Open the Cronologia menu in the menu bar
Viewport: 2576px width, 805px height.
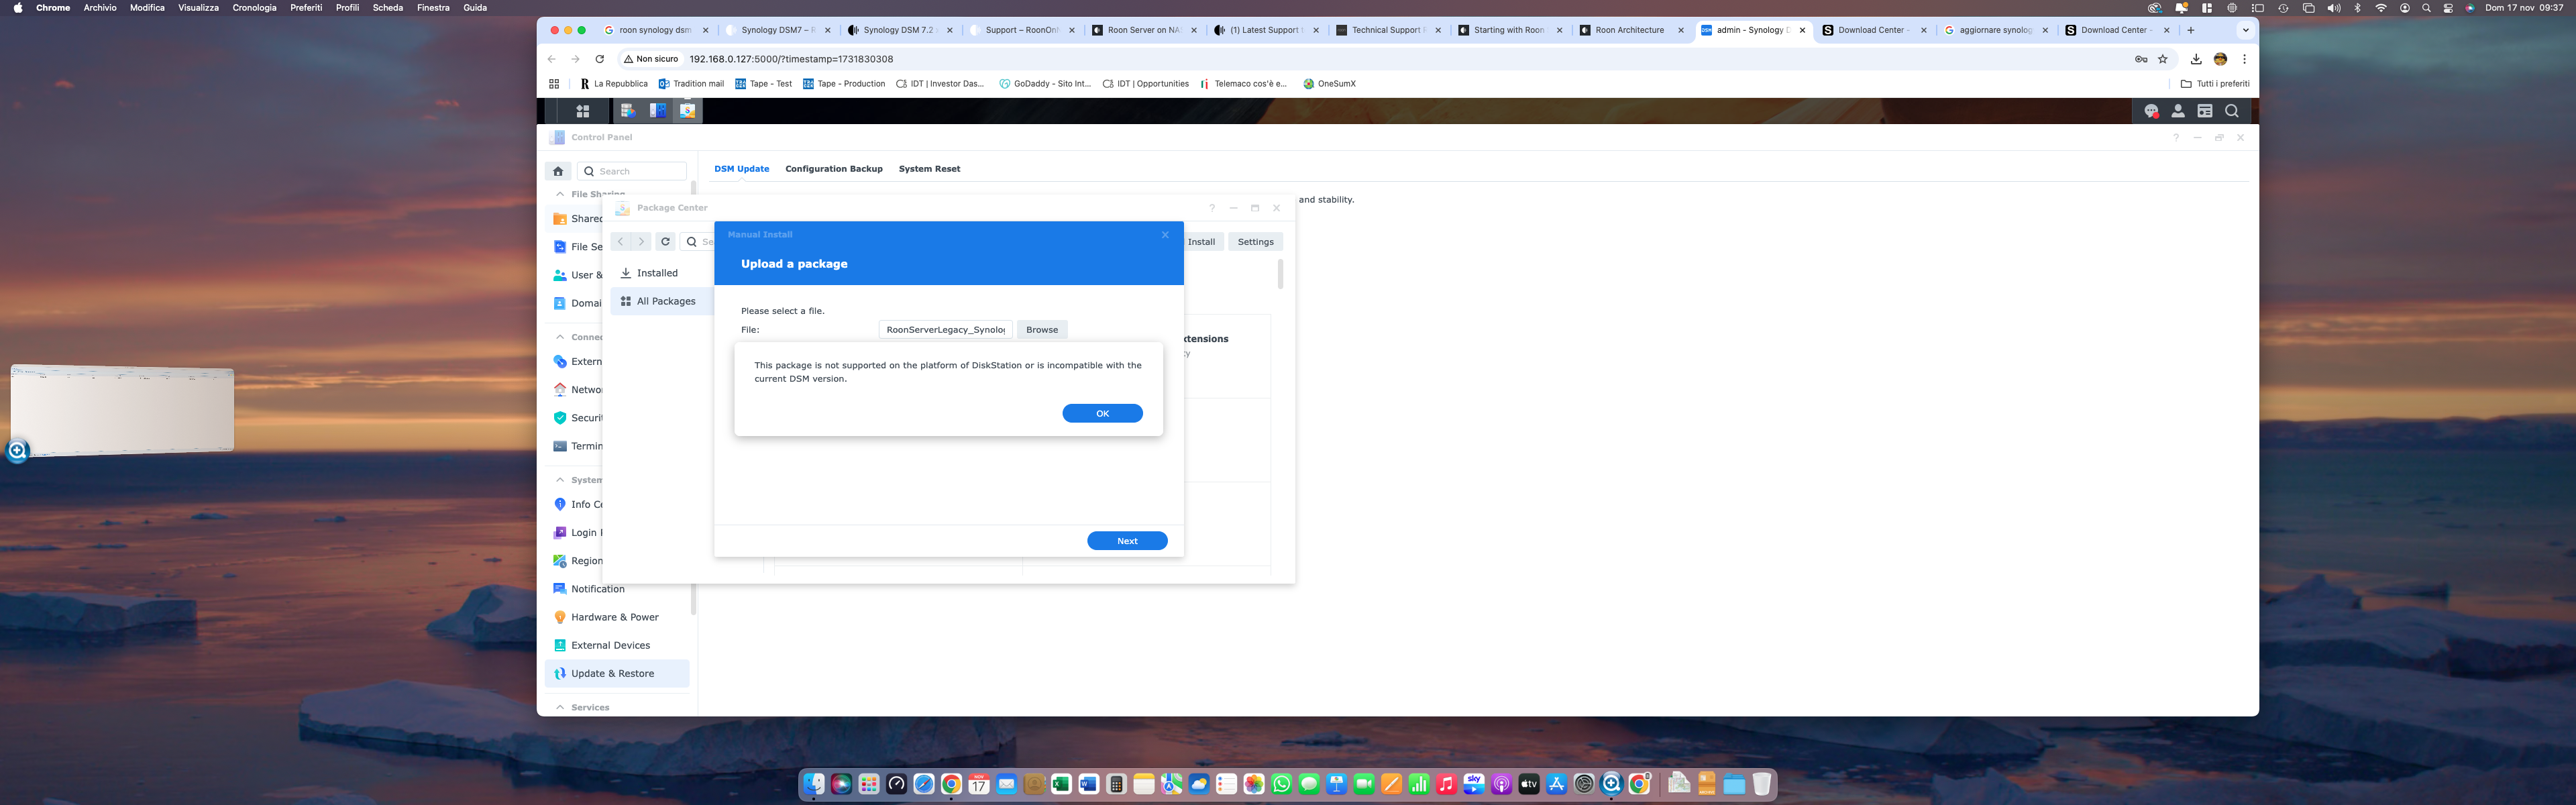coord(254,7)
